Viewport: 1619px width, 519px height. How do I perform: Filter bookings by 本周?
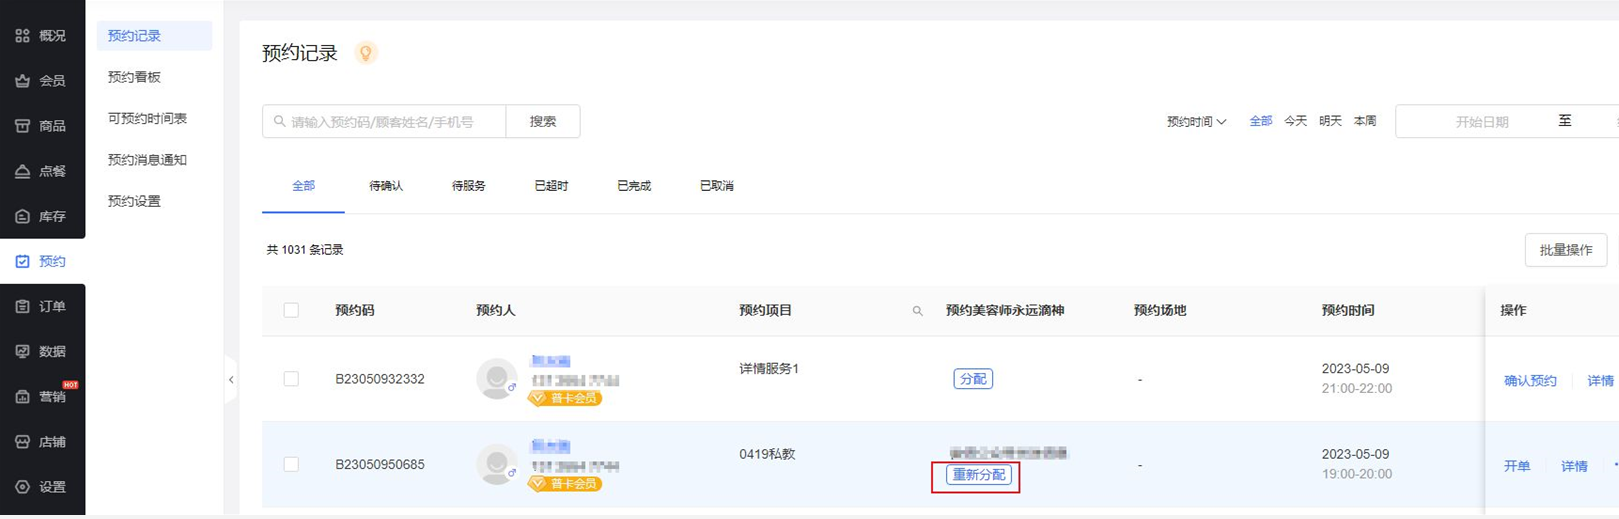(1365, 121)
